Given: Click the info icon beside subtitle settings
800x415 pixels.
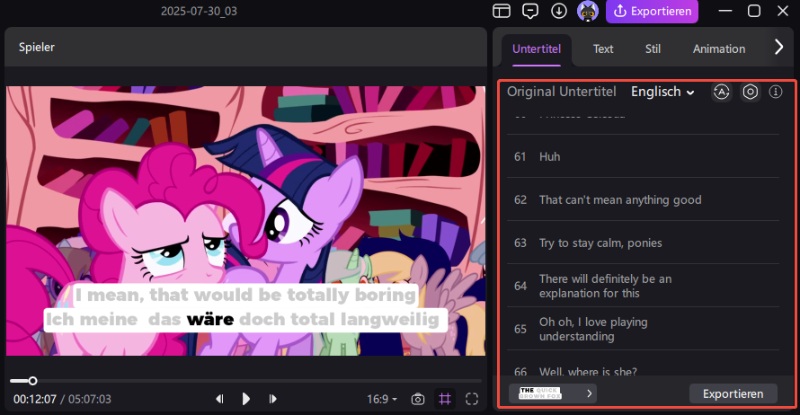Looking at the screenshot, I should point(775,92).
